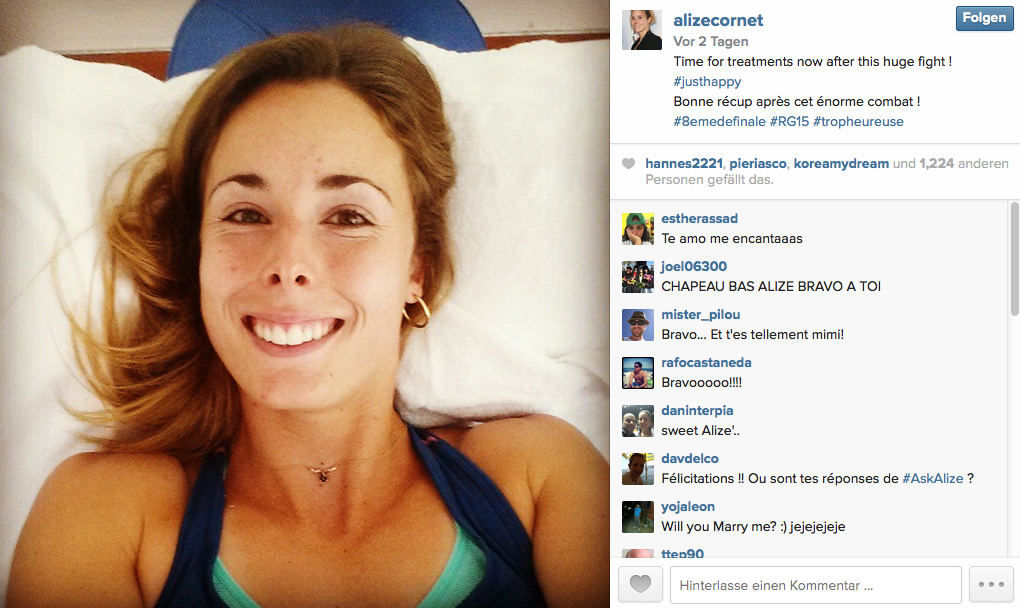Open mister_pilou's avatar thumbnail
The width and height of the screenshot is (1020, 608).
pyautogui.click(x=638, y=325)
